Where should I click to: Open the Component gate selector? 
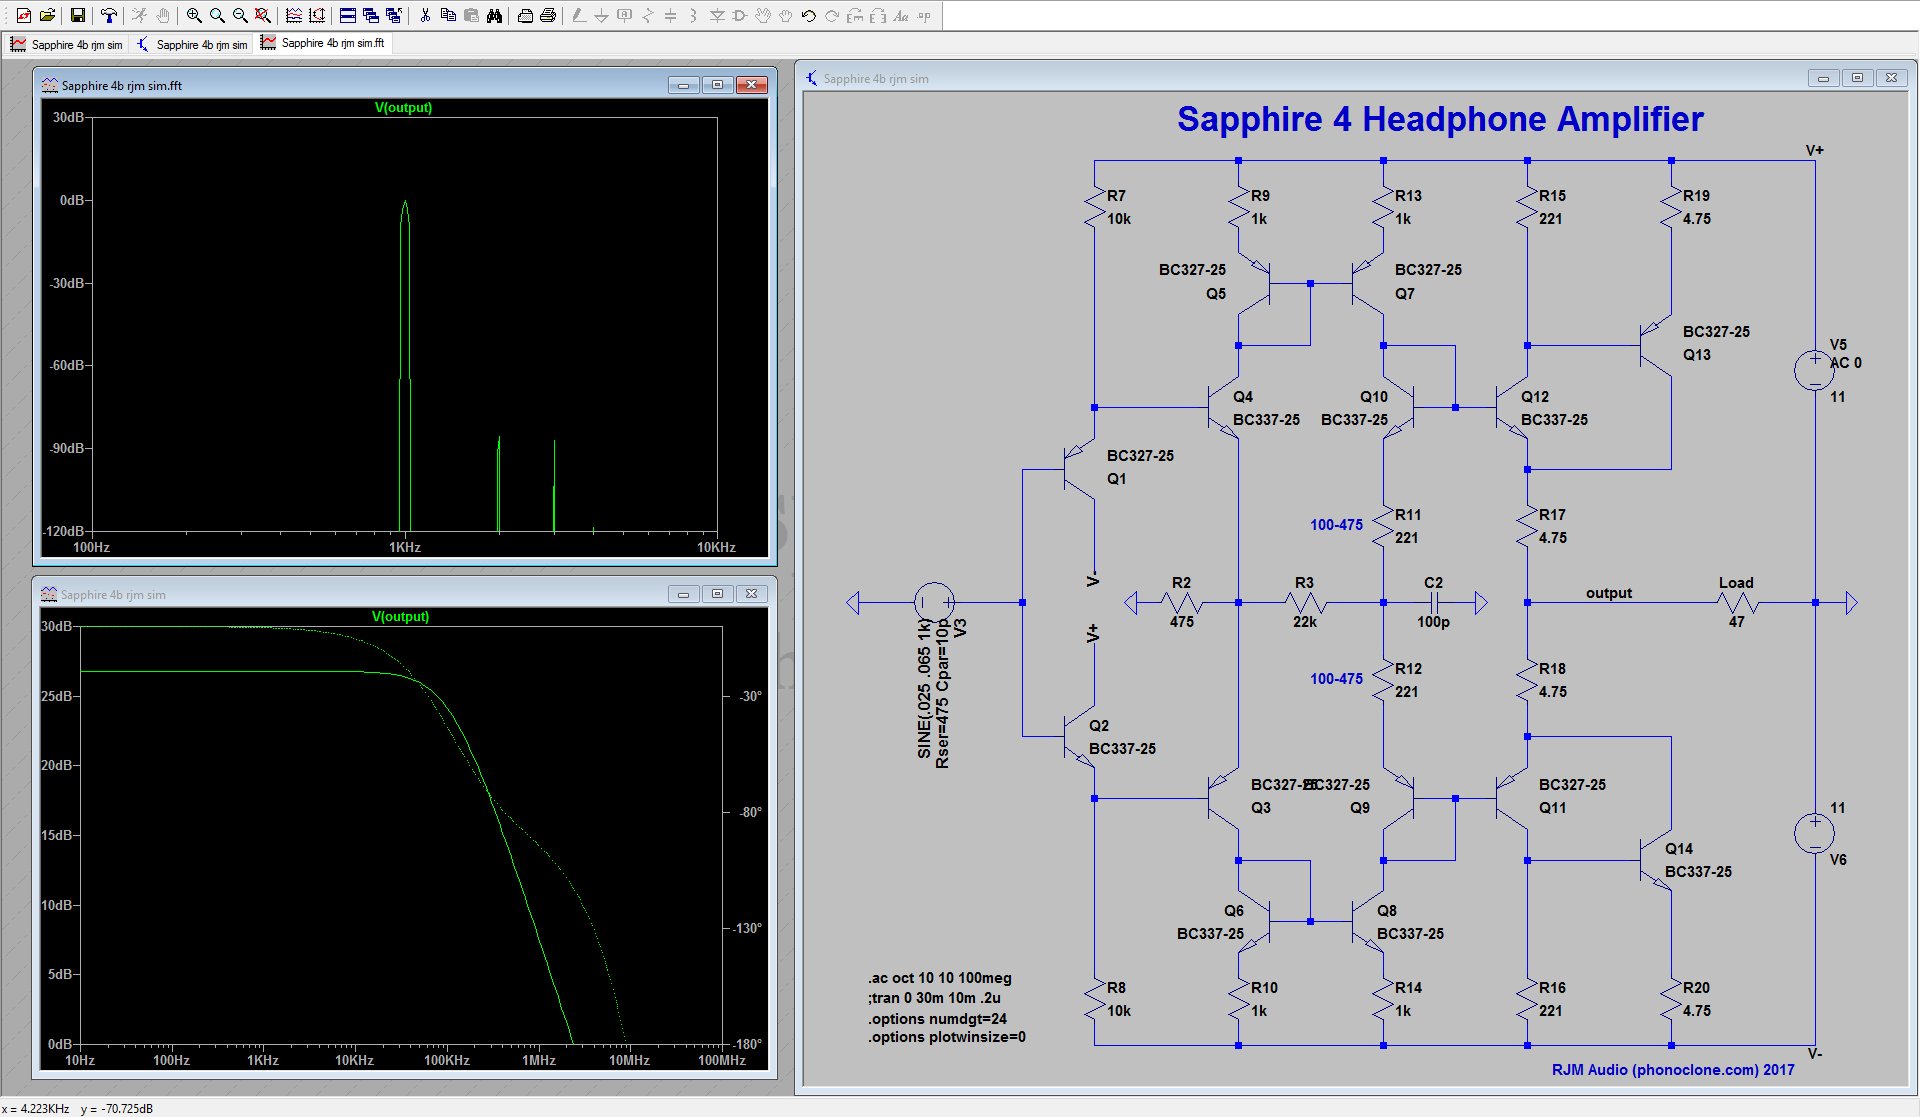pyautogui.click(x=740, y=15)
